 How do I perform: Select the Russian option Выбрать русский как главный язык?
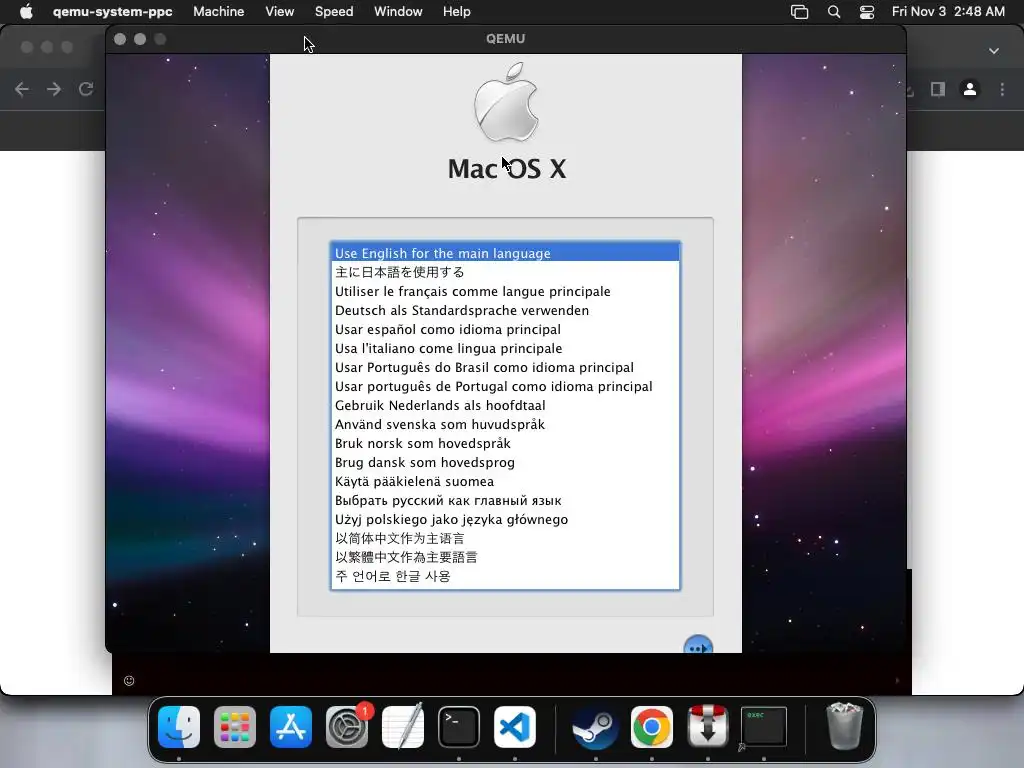(505, 500)
